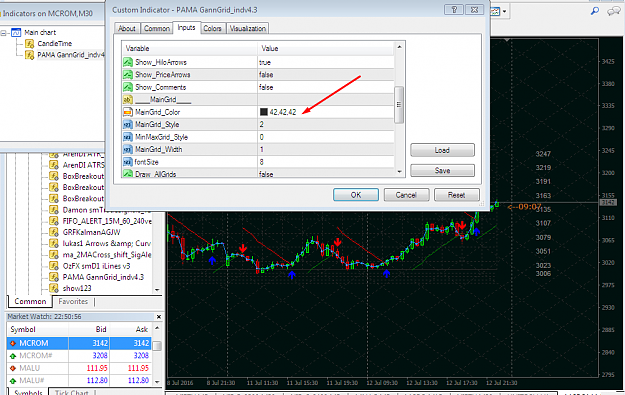Open the Colors tab

click(x=212, y=28)
